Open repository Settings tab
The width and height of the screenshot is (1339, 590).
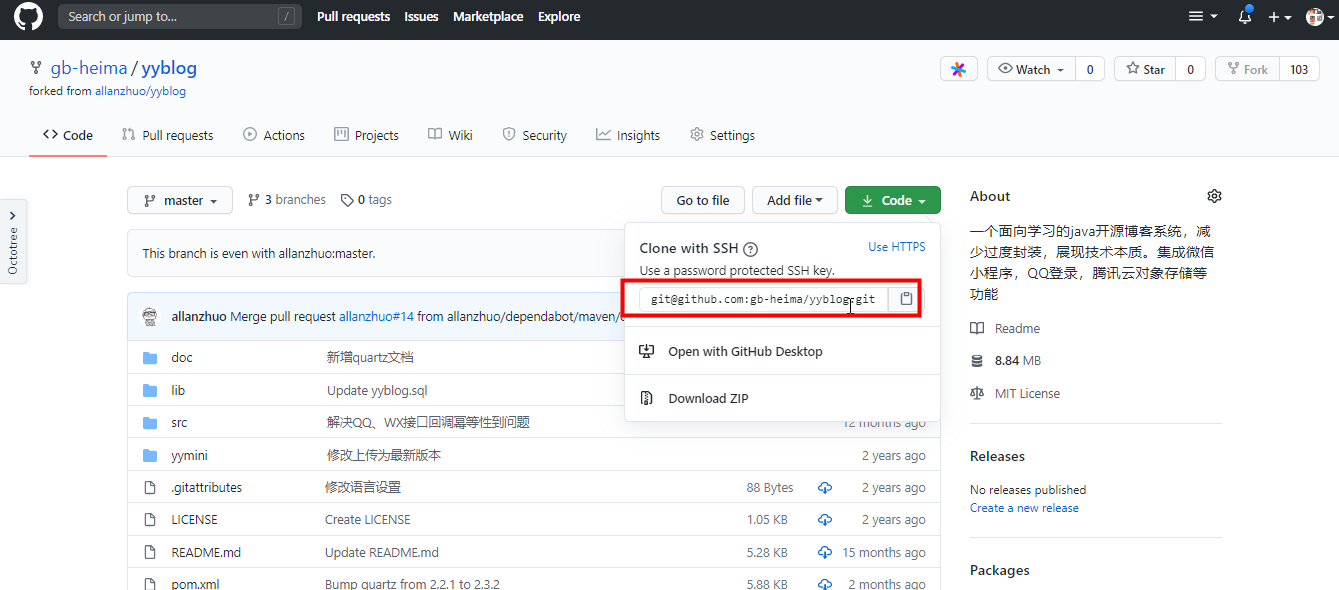click(x=722, y=135)
